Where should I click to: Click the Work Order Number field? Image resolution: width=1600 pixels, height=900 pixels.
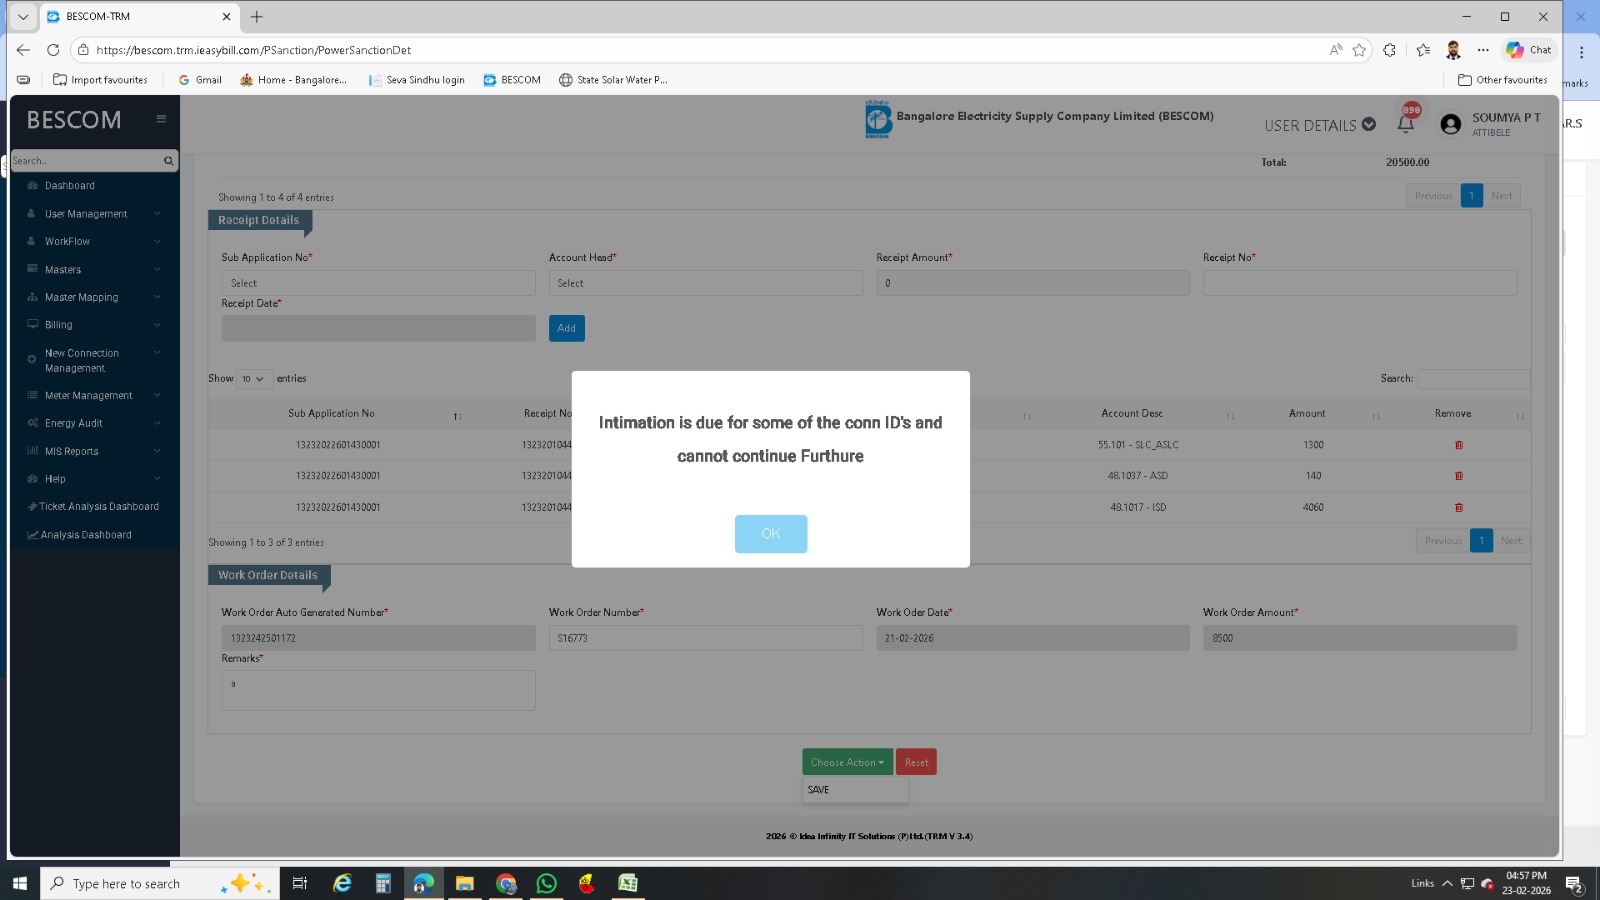(705, 638)
